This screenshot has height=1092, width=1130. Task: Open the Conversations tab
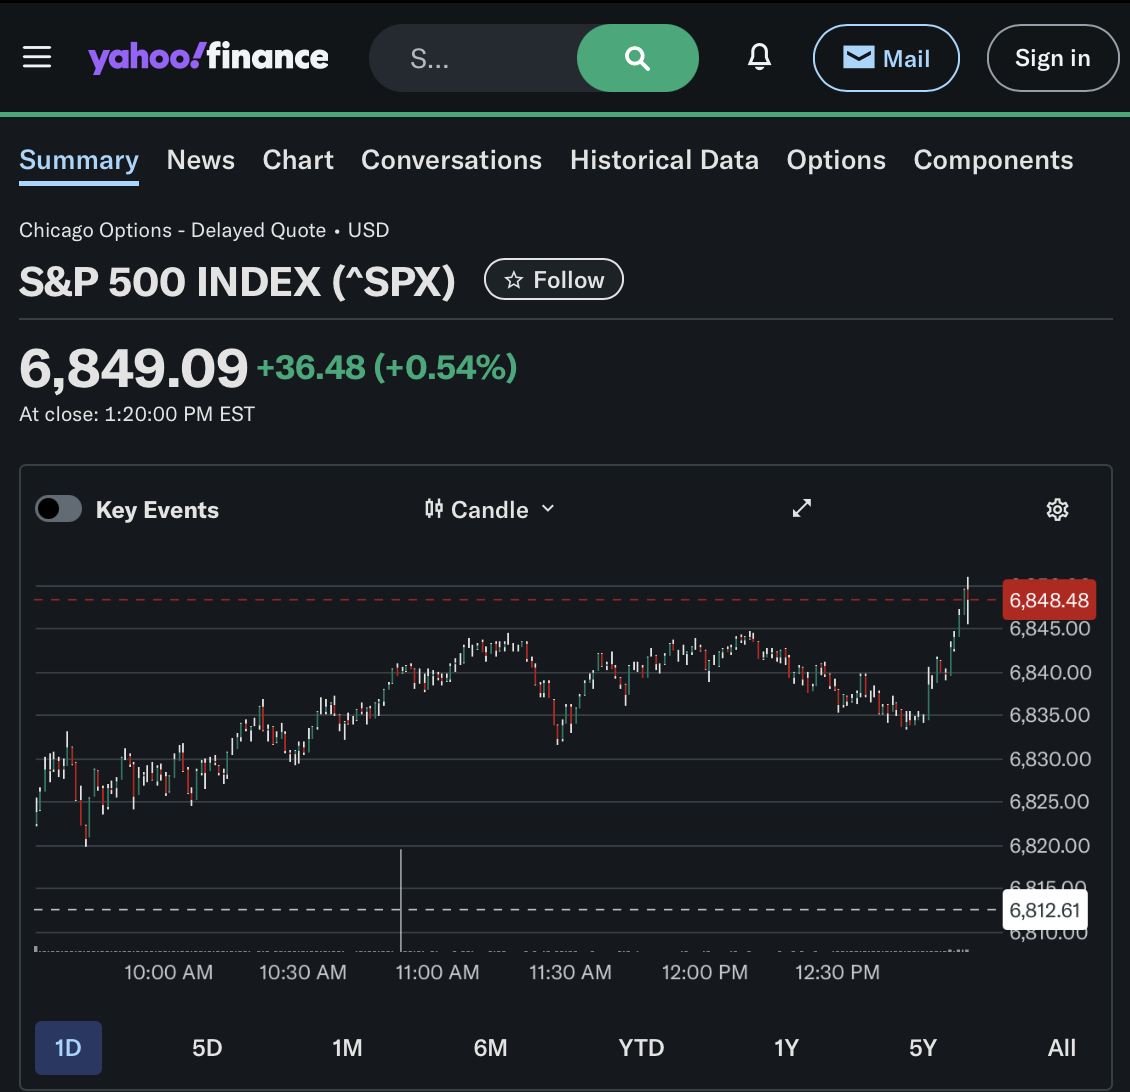(451, 160)
